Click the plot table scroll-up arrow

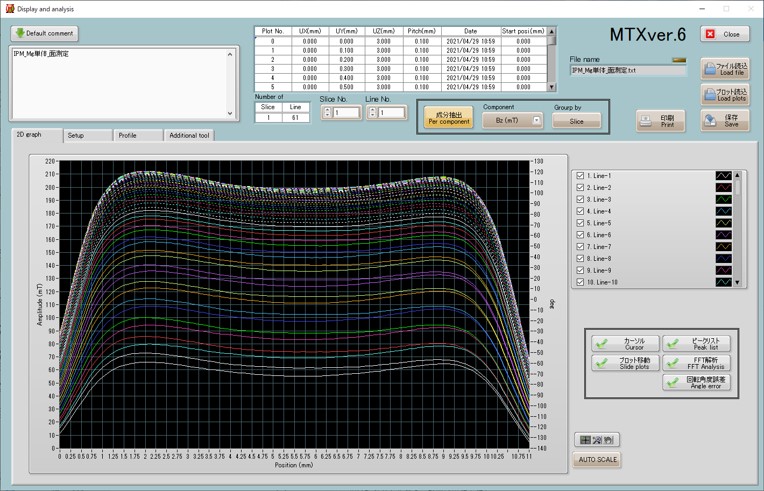click(x=552, y=31)
